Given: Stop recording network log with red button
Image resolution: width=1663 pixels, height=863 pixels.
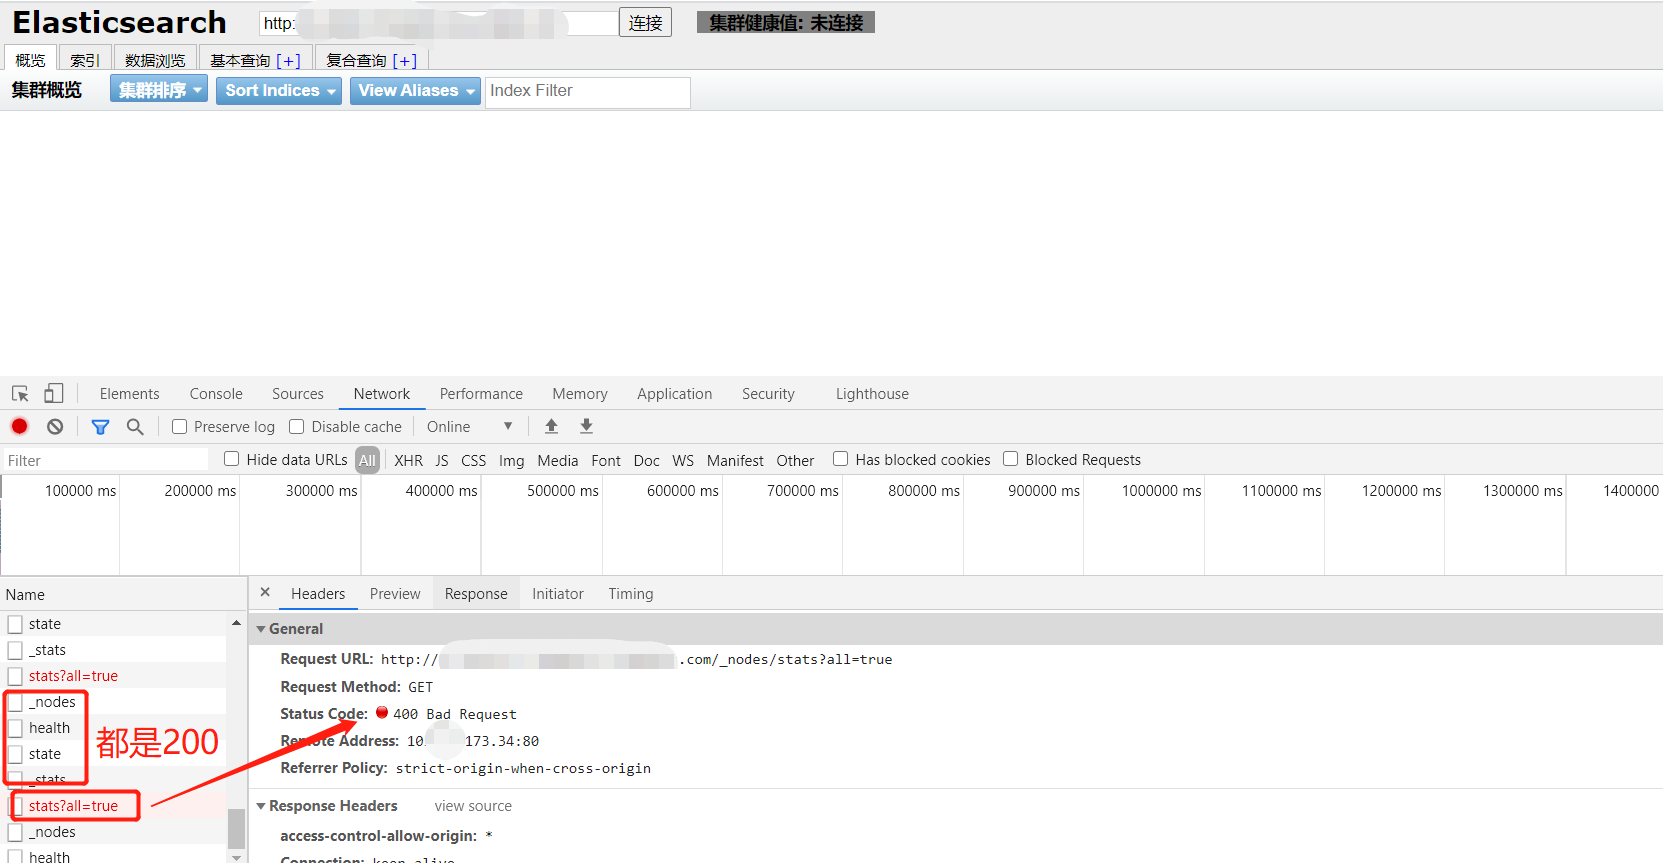Looking at the screenshot, I should pos(19,426).
